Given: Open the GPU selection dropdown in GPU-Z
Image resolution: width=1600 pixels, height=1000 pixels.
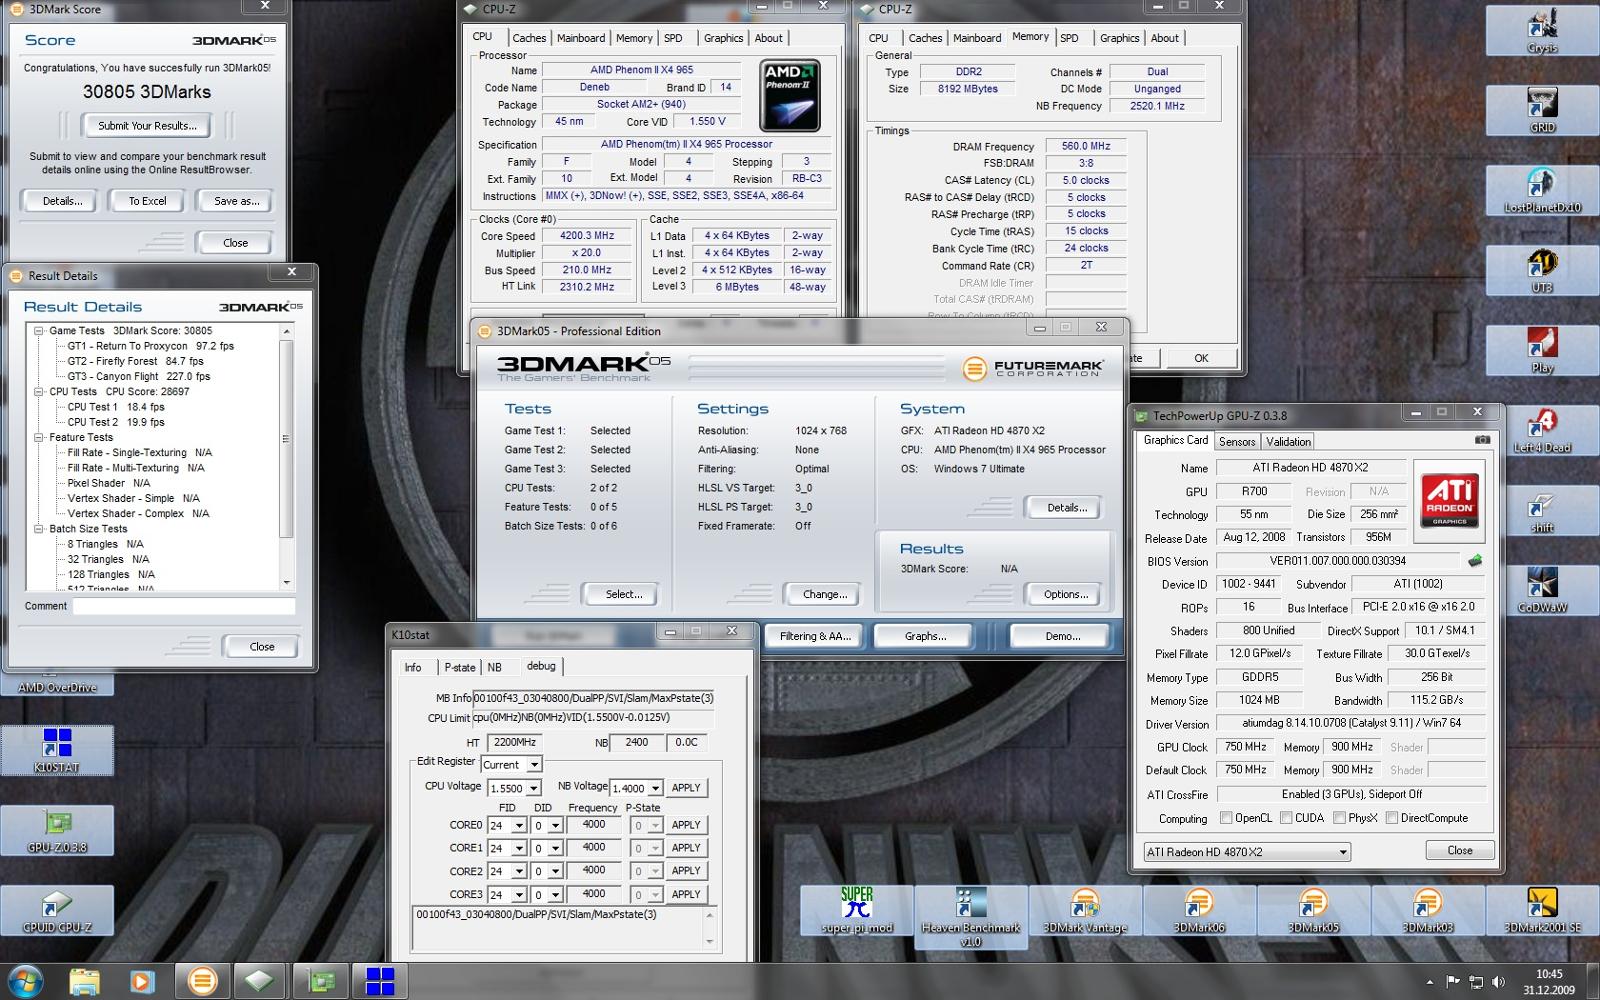Looking at the screenshot, I should (1247, 852).
